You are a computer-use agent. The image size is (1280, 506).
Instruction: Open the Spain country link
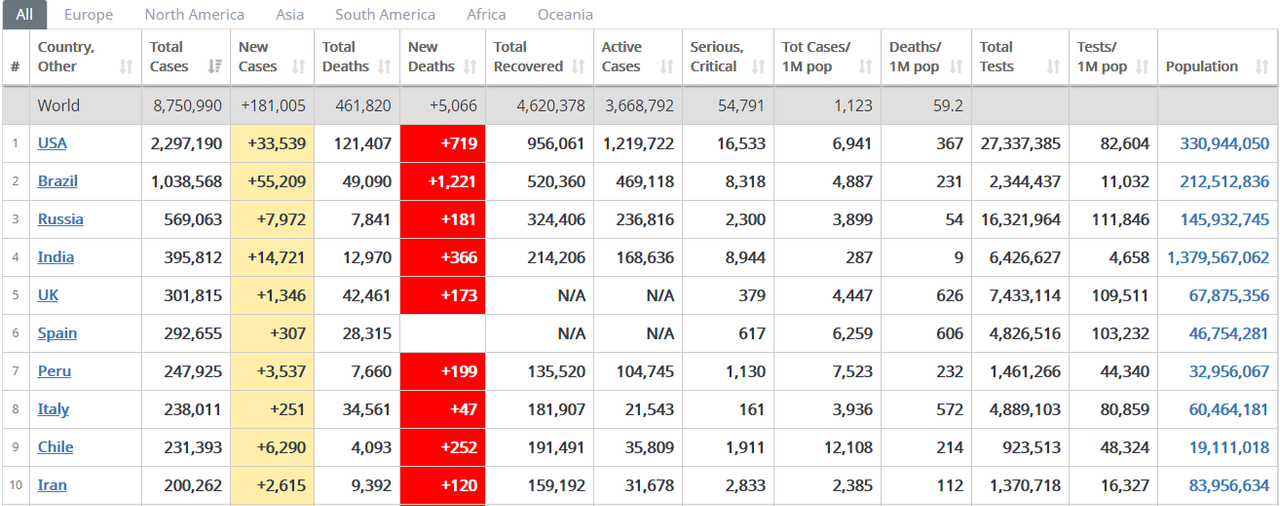point(57,333)
